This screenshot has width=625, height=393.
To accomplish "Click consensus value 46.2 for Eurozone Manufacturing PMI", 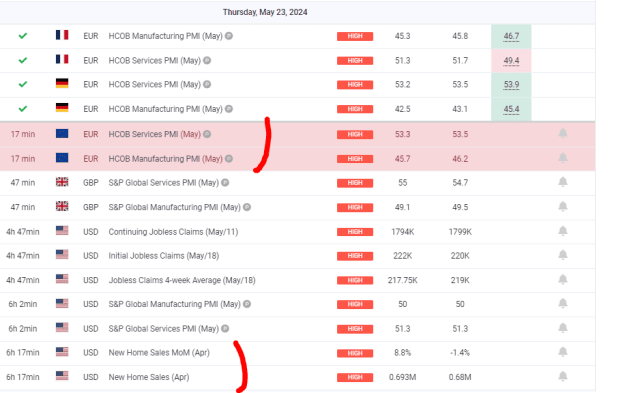I will pos(460,159).
